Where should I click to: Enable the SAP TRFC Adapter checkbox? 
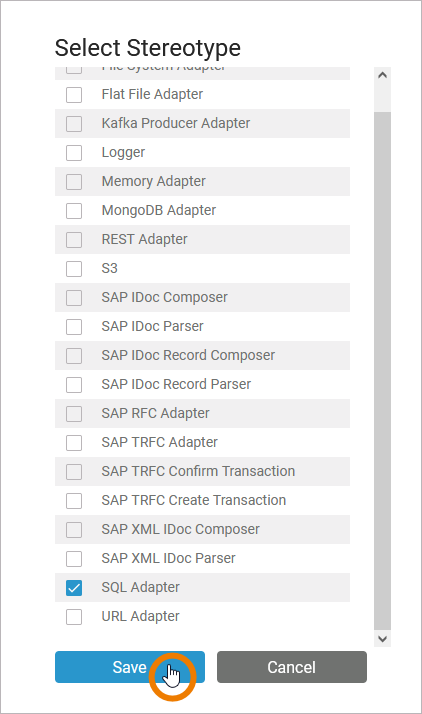pyautogui.click(x=74, y=443)
